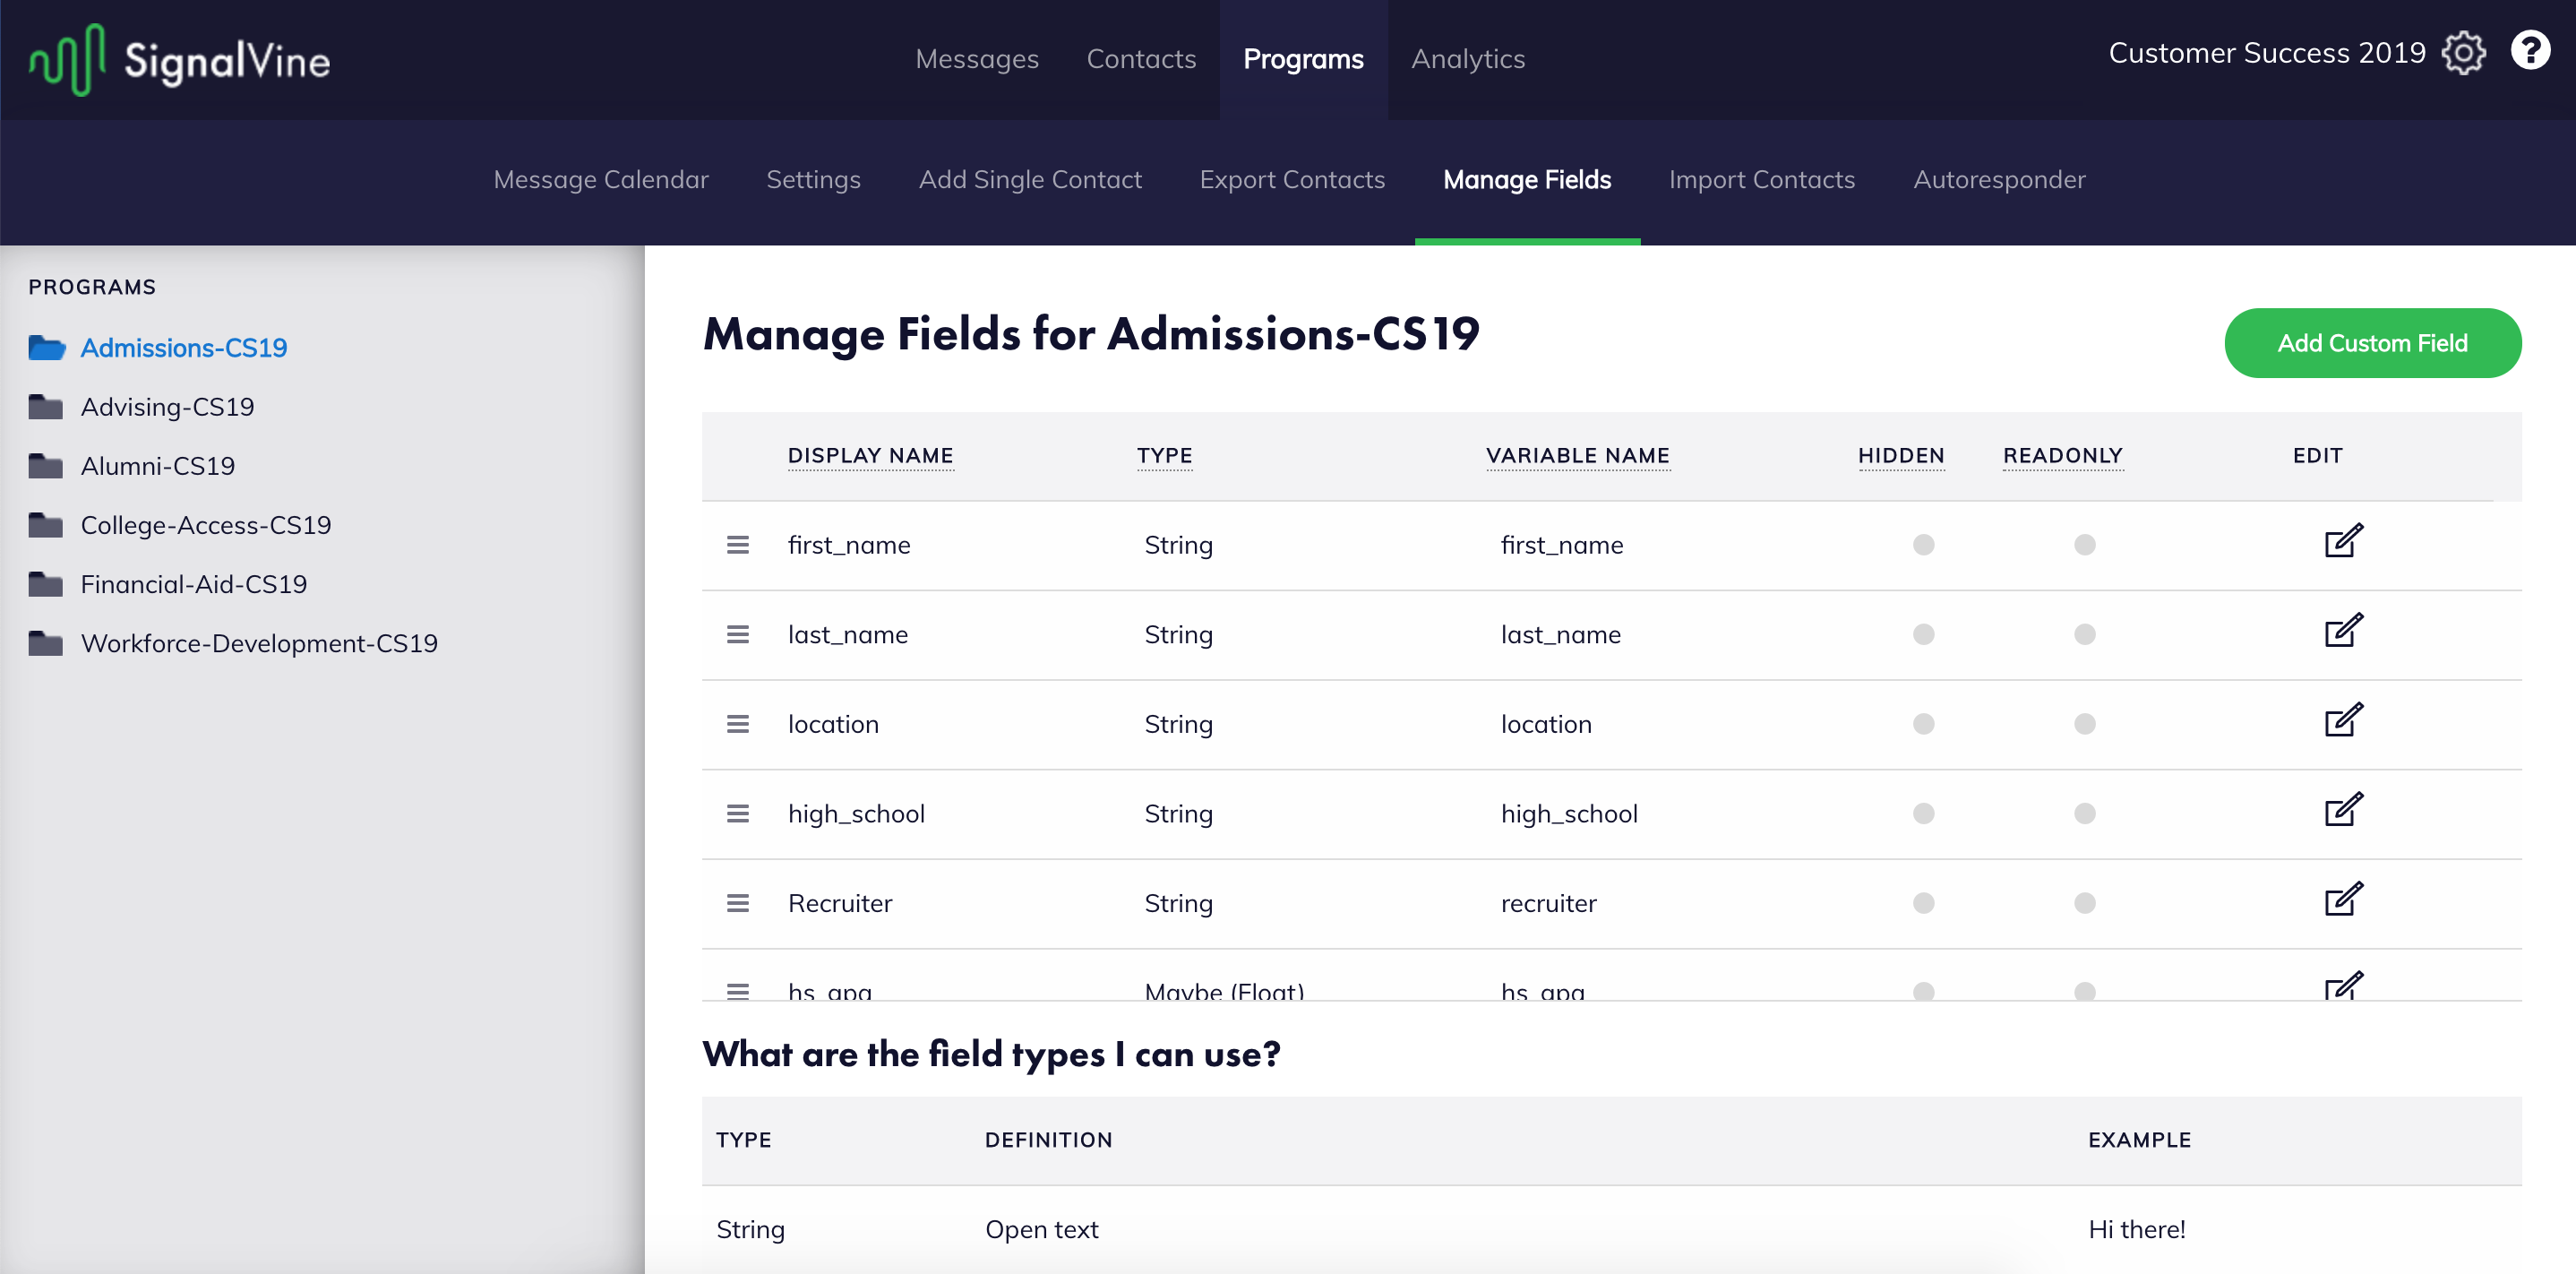This screenshot has height=1274, width=2576.
Task: Open the Workforce-Development-CS19 program
Action: (259, 642)
